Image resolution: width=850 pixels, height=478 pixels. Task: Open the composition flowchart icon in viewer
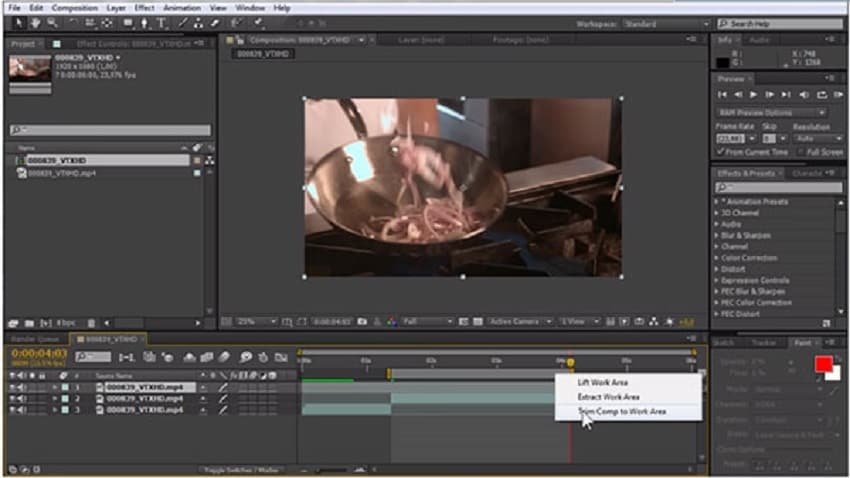point(654,322)
